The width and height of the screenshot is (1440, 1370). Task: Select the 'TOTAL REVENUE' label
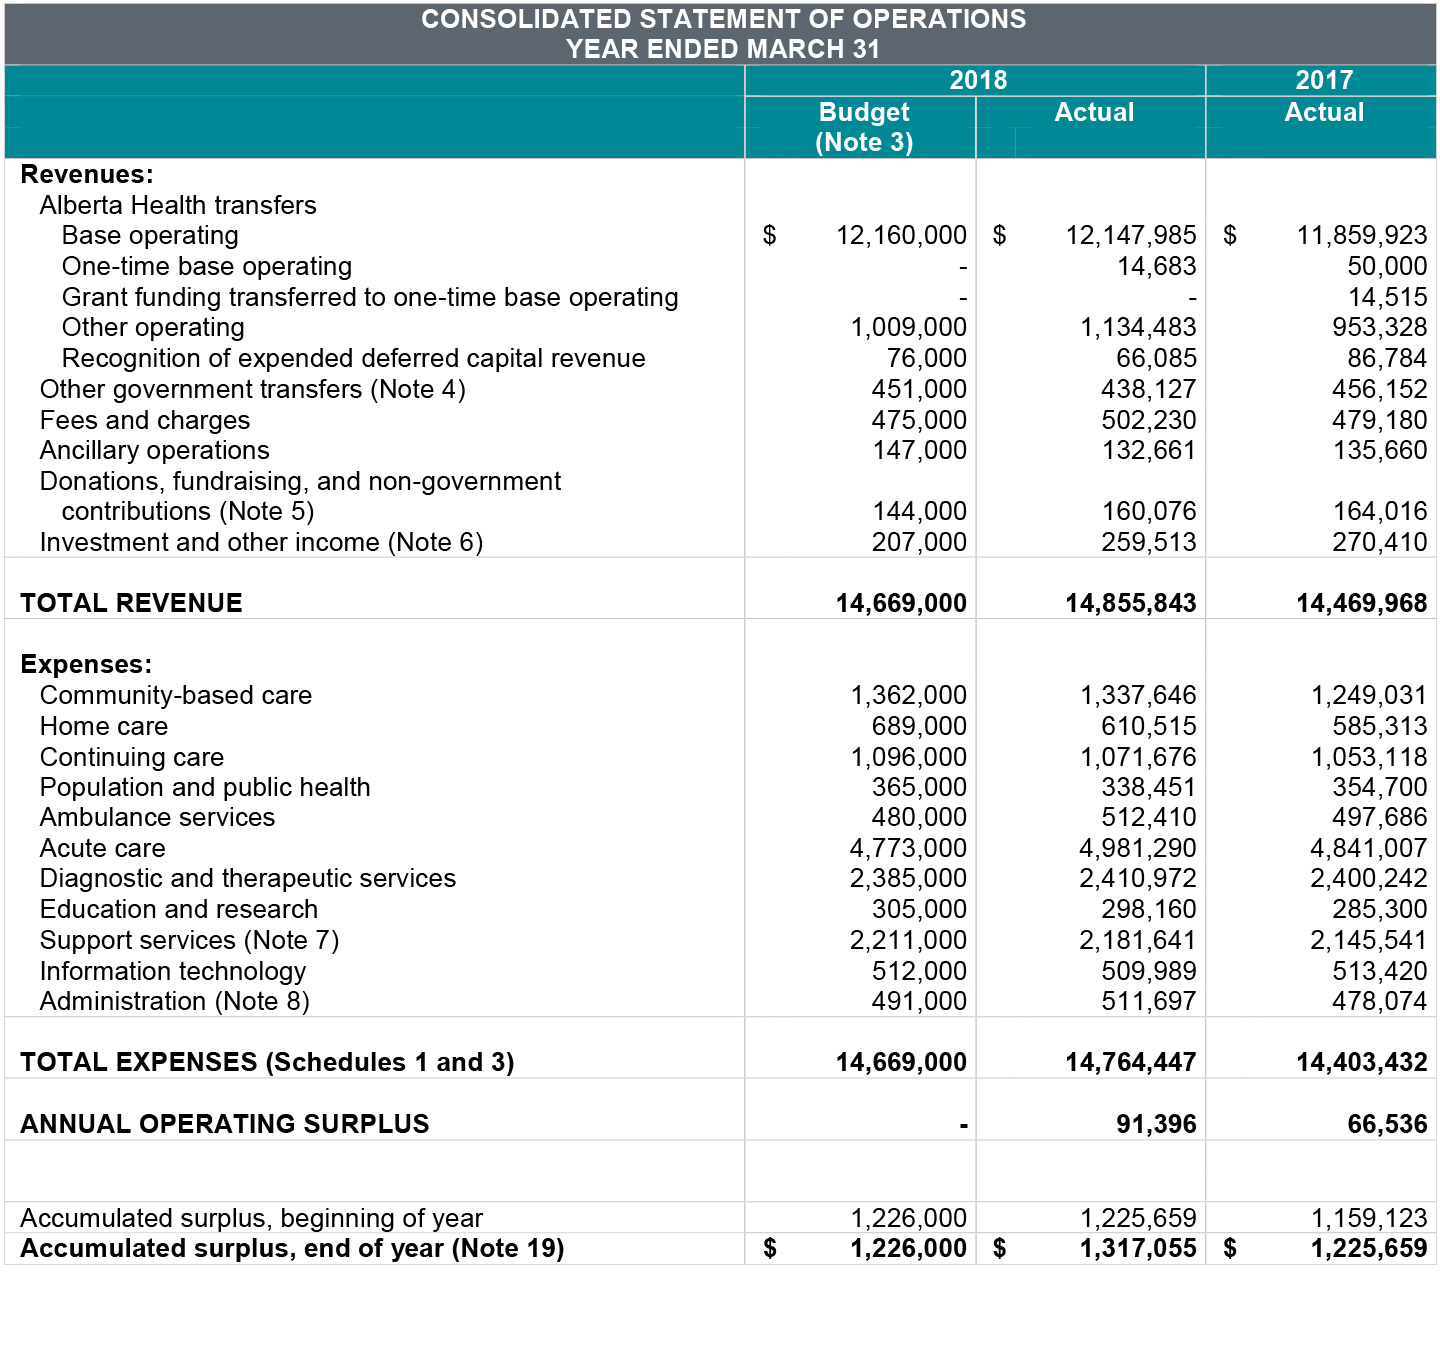point(132,604)
